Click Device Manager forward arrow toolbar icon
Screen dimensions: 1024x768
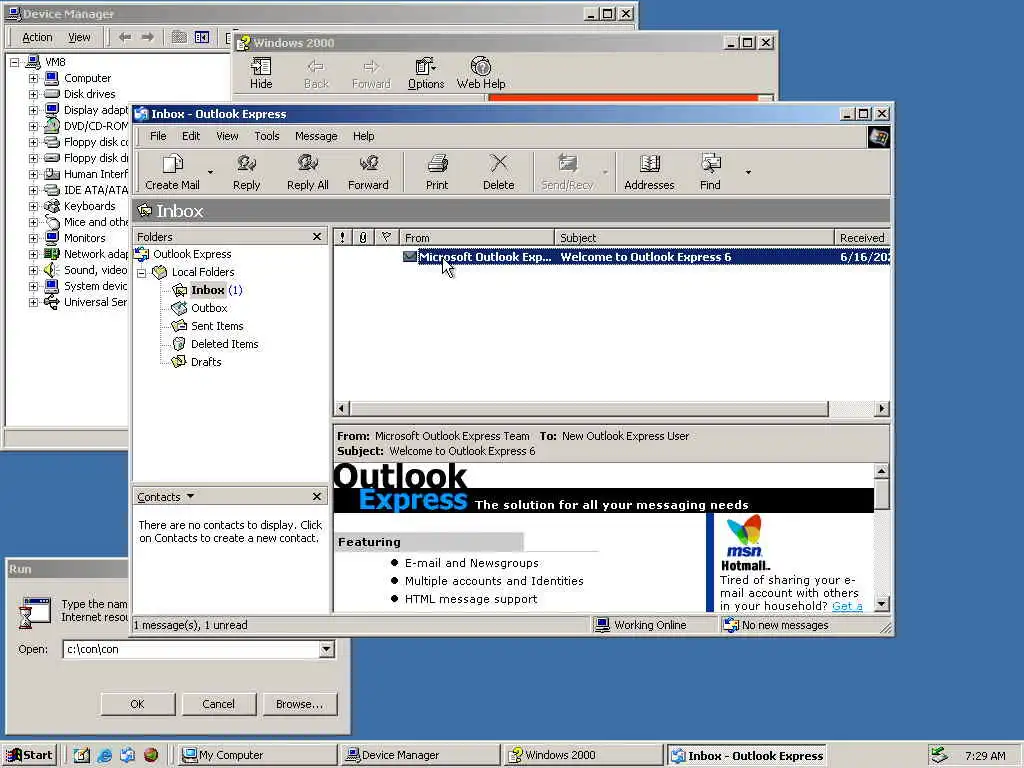pos(148,37)
